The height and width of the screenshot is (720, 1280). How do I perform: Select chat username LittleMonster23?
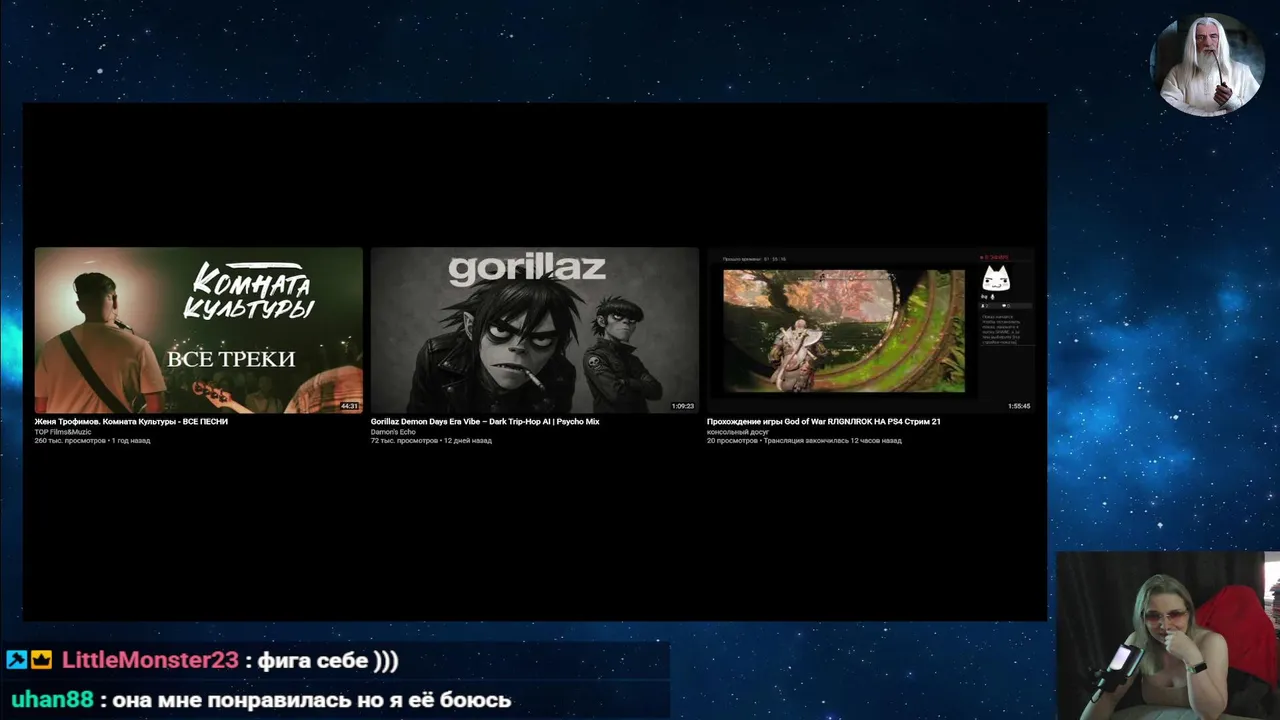[x=150, y=660]
